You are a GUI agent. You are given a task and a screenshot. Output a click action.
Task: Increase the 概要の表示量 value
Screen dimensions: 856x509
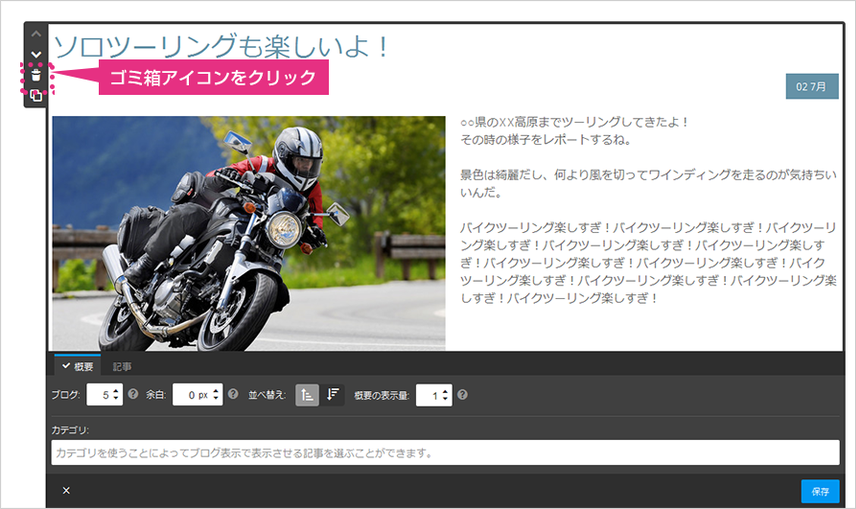[x=445, y=391]
